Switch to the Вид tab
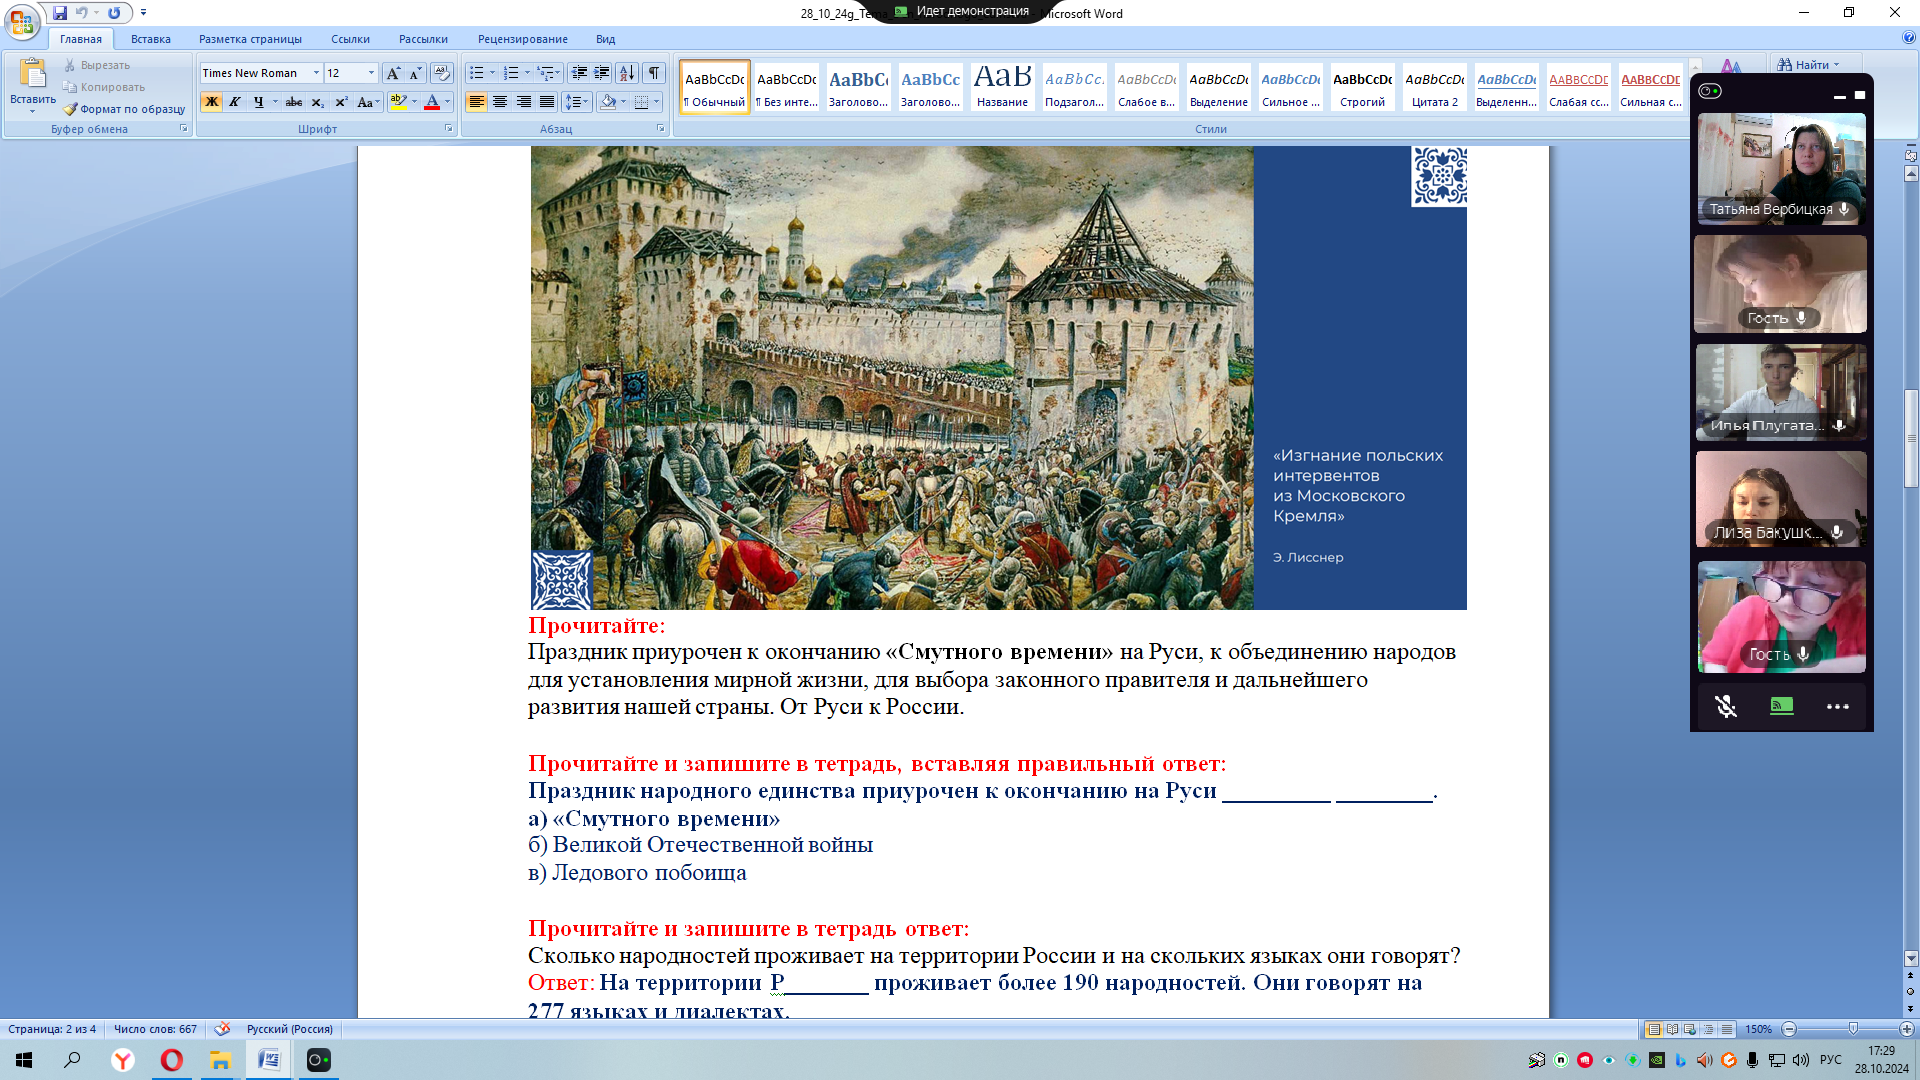 [605, 39]
